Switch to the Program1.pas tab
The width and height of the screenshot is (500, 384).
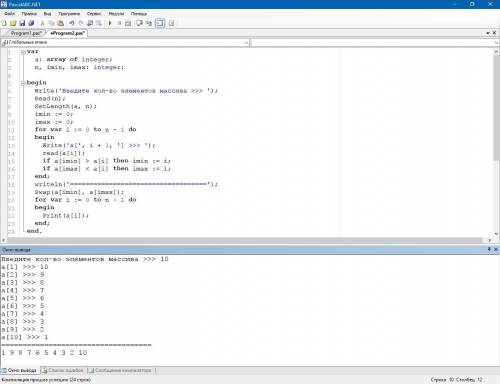[x=25, y=33]
